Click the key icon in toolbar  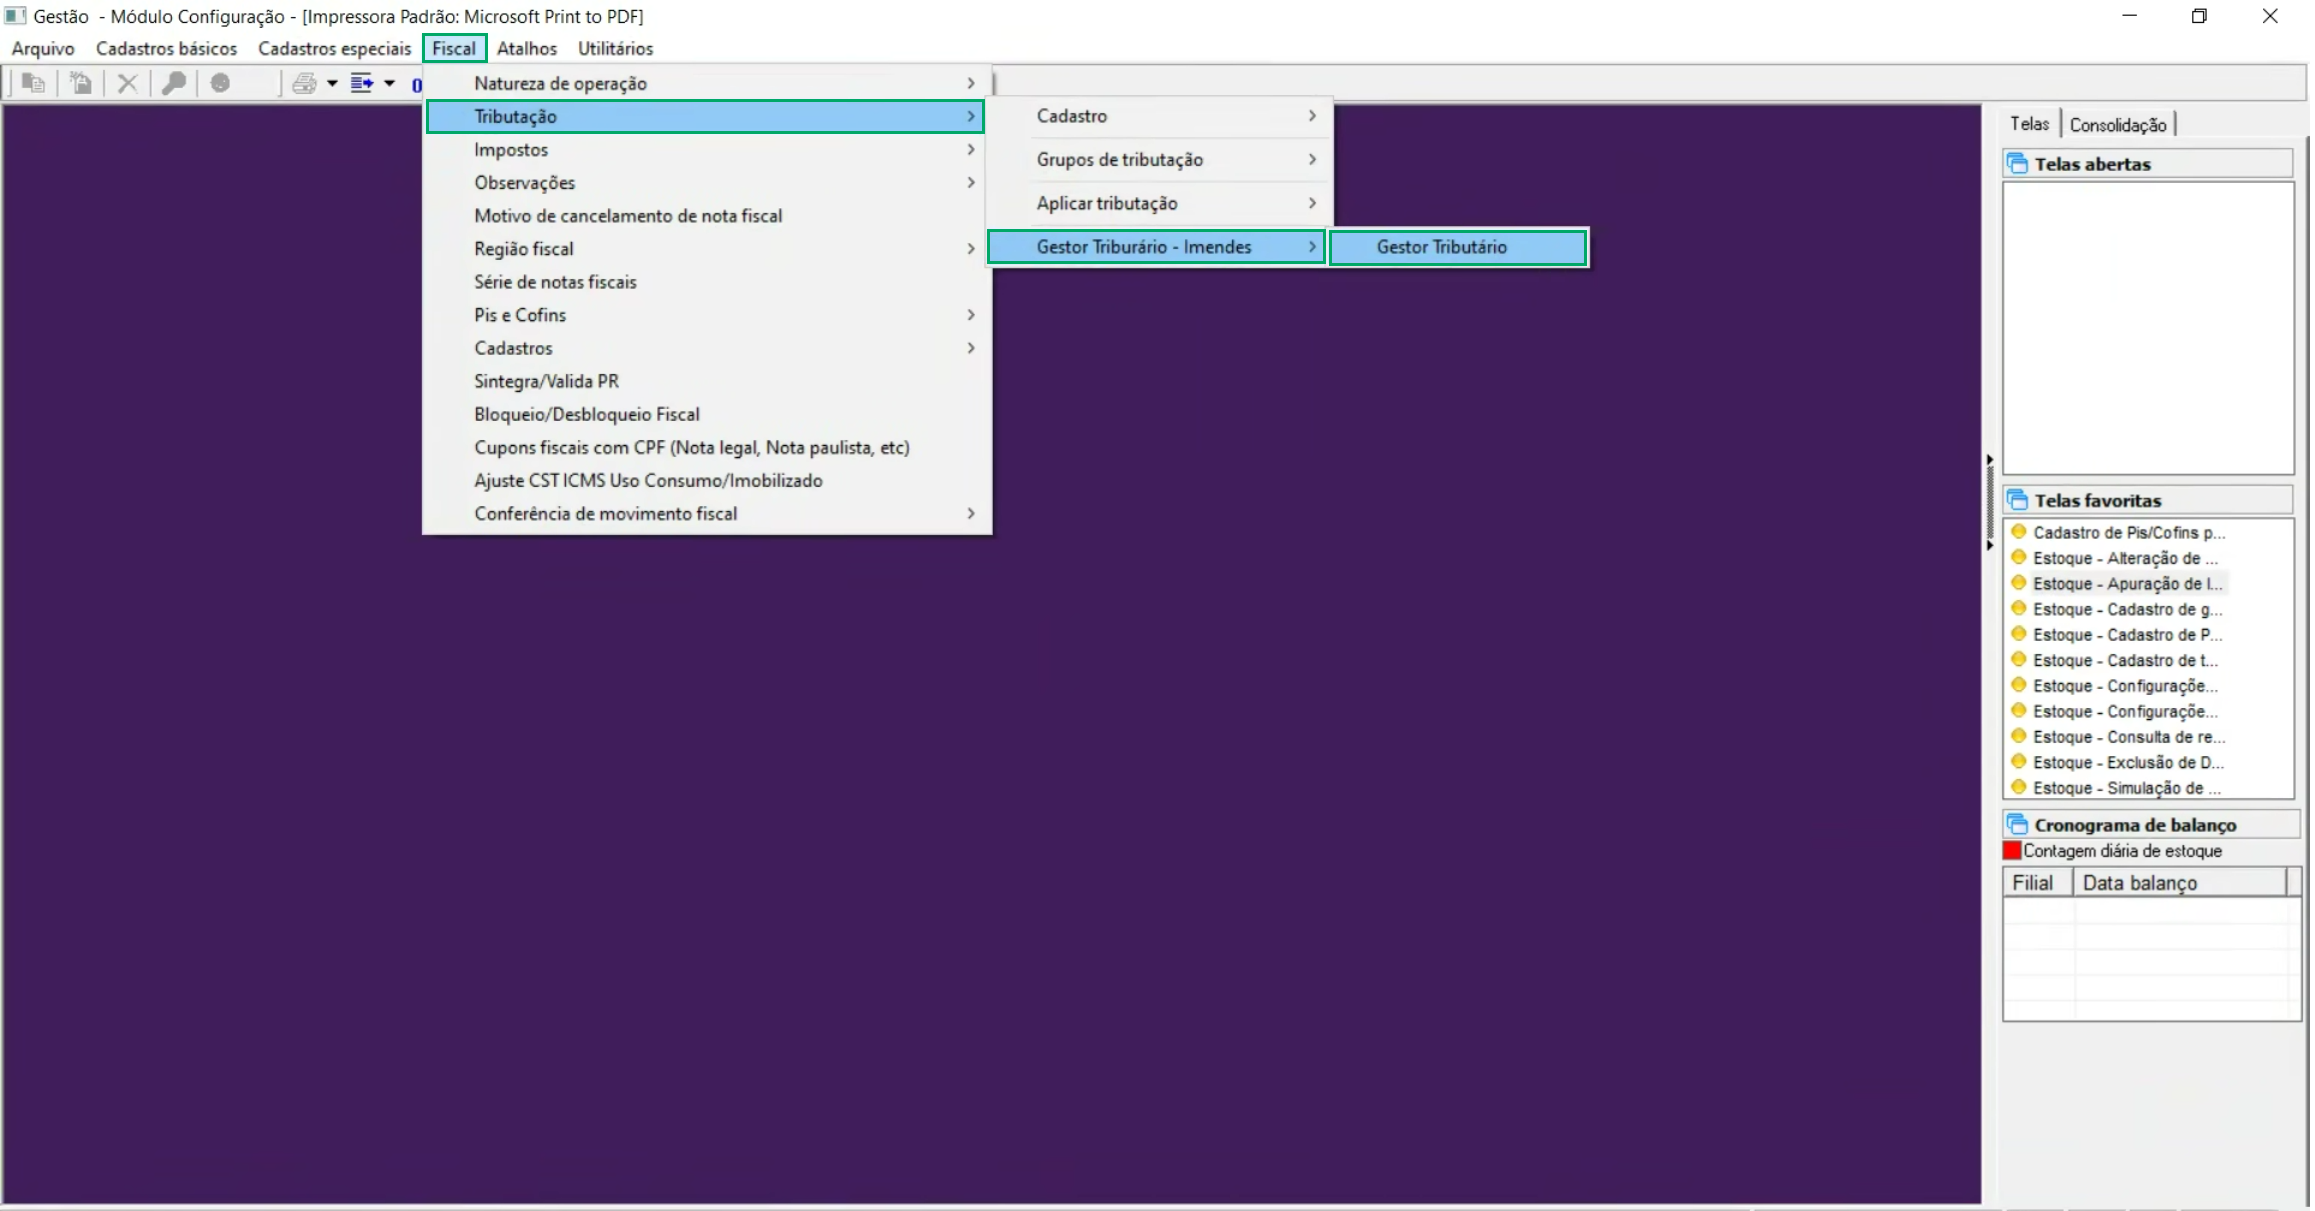174,83
